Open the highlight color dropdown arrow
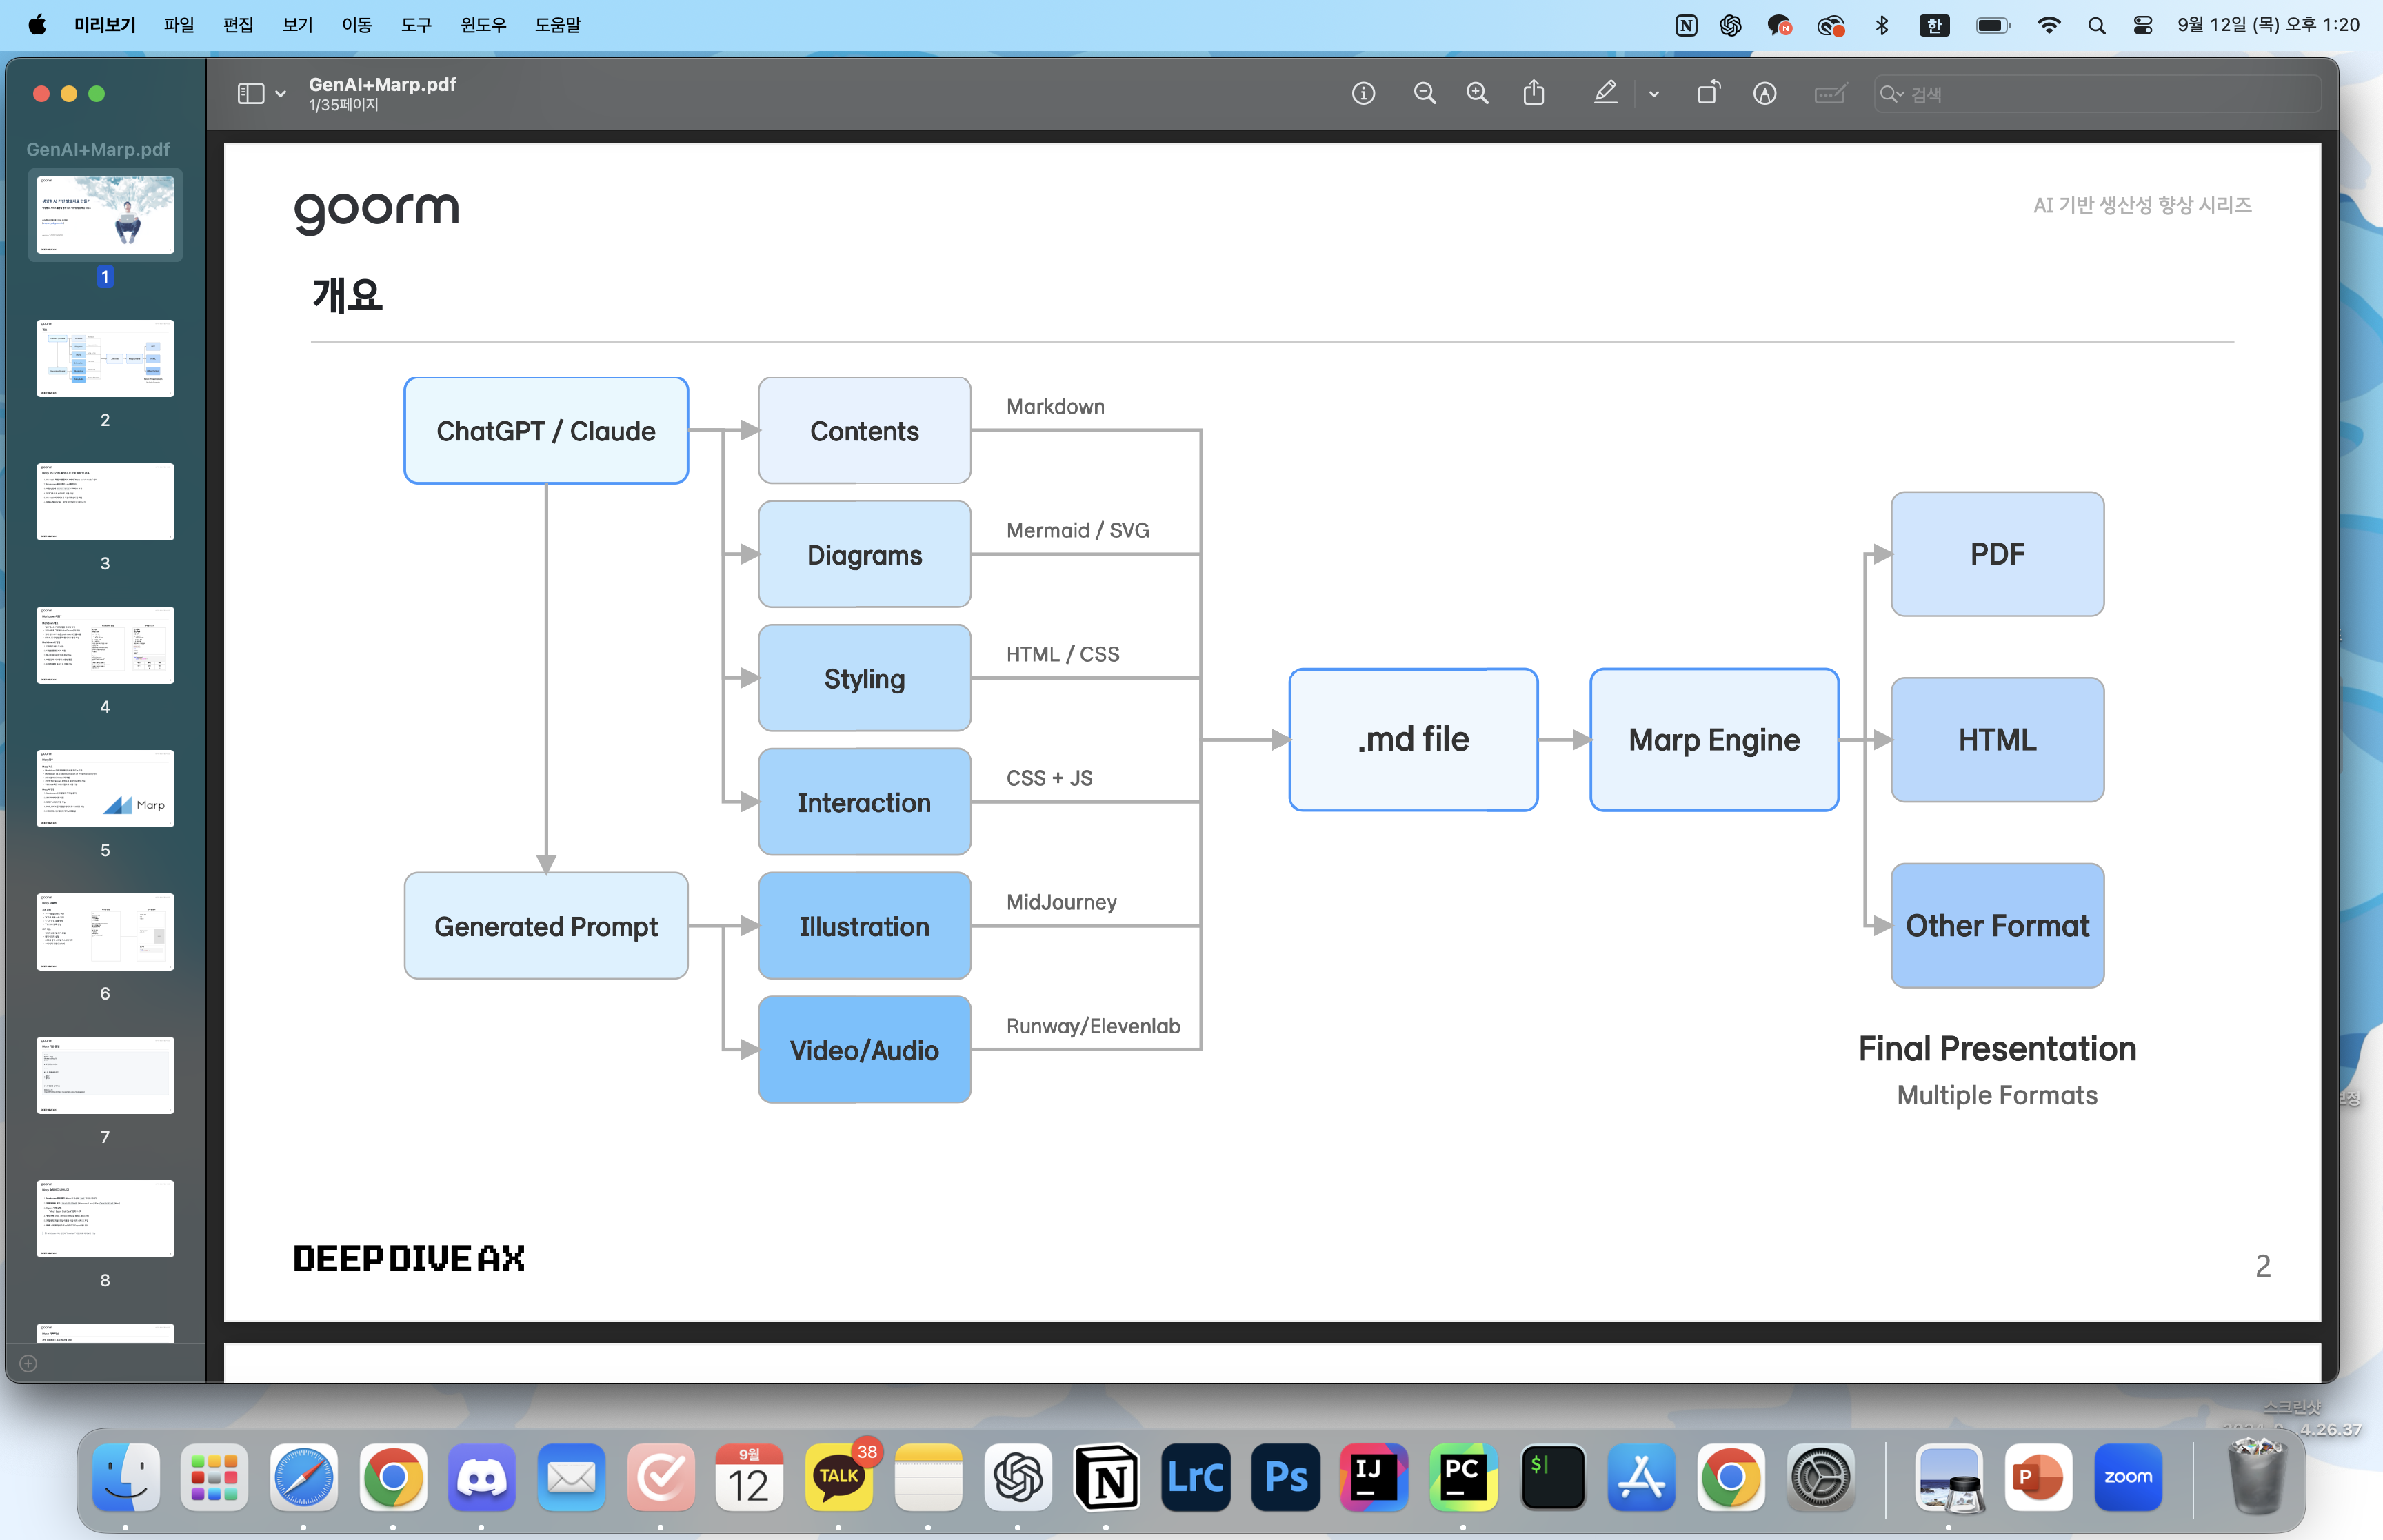2383x1540 pixels. [1654, 94]
